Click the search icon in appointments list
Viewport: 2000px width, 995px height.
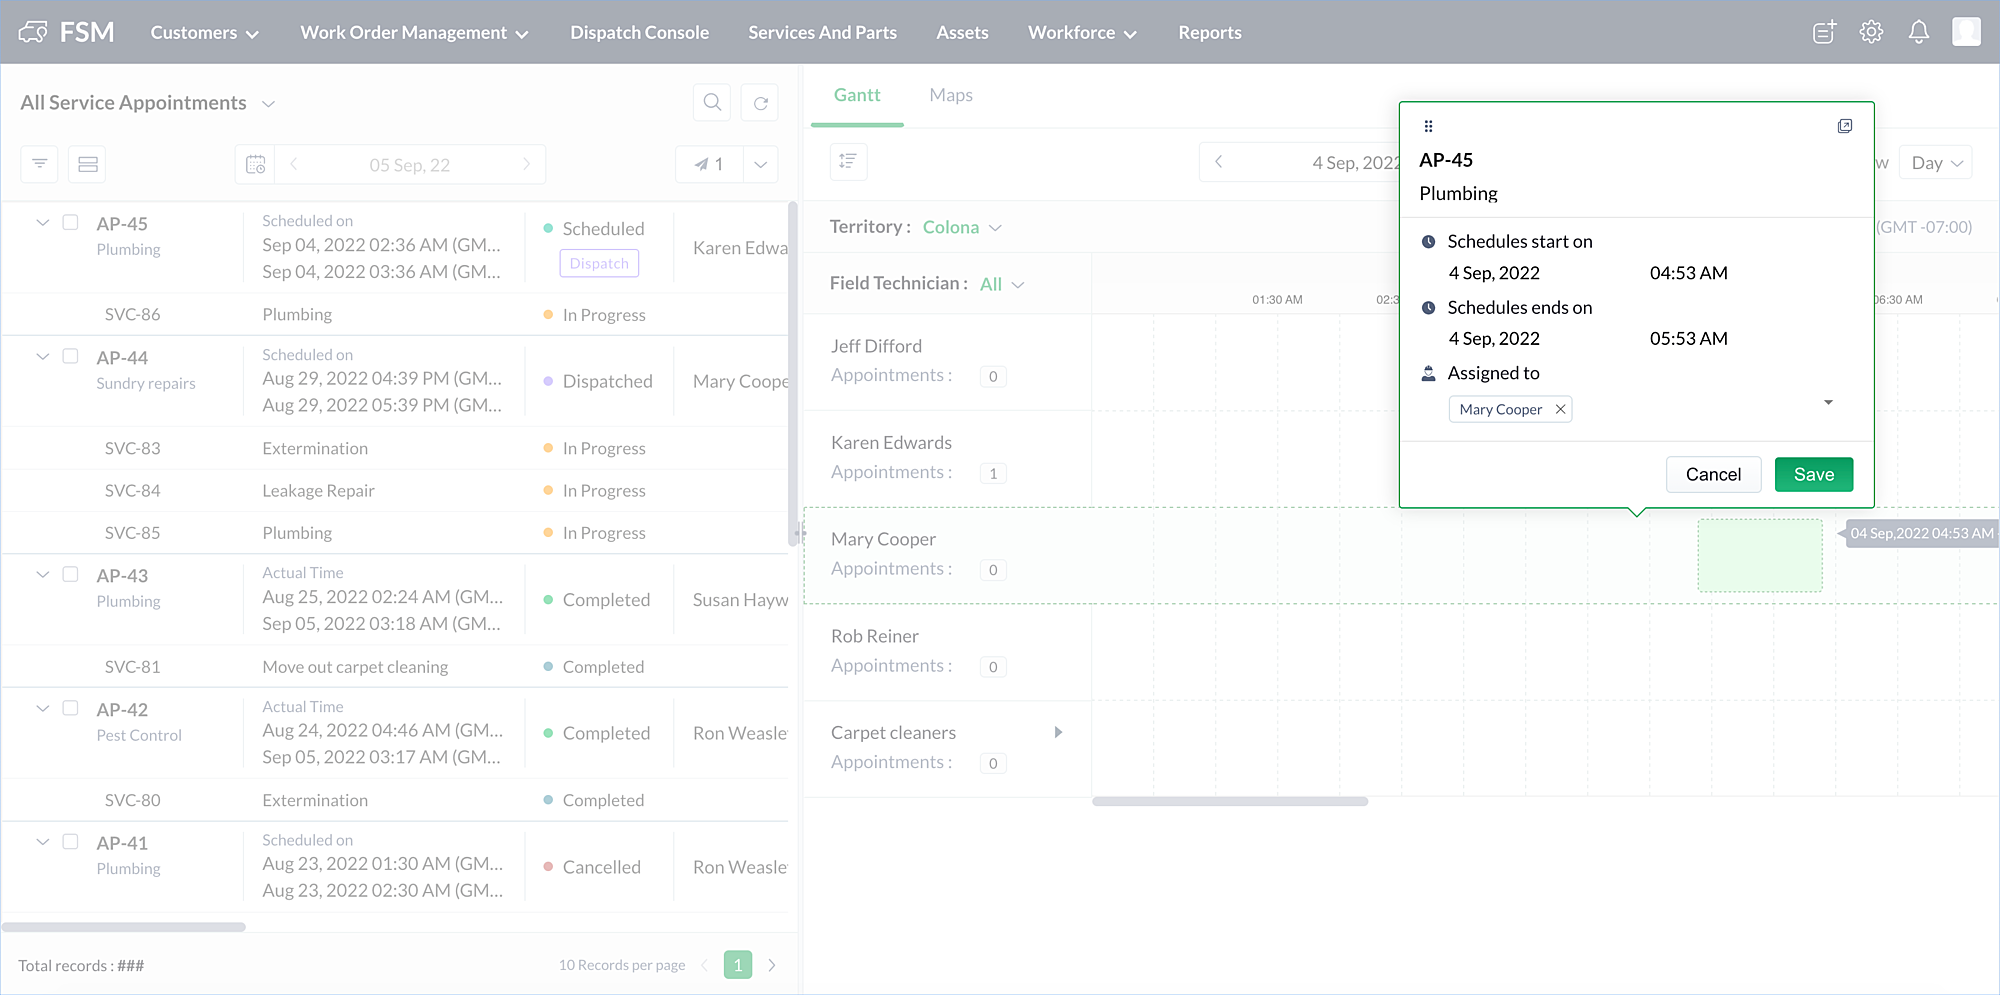click(x=712, y=102)
